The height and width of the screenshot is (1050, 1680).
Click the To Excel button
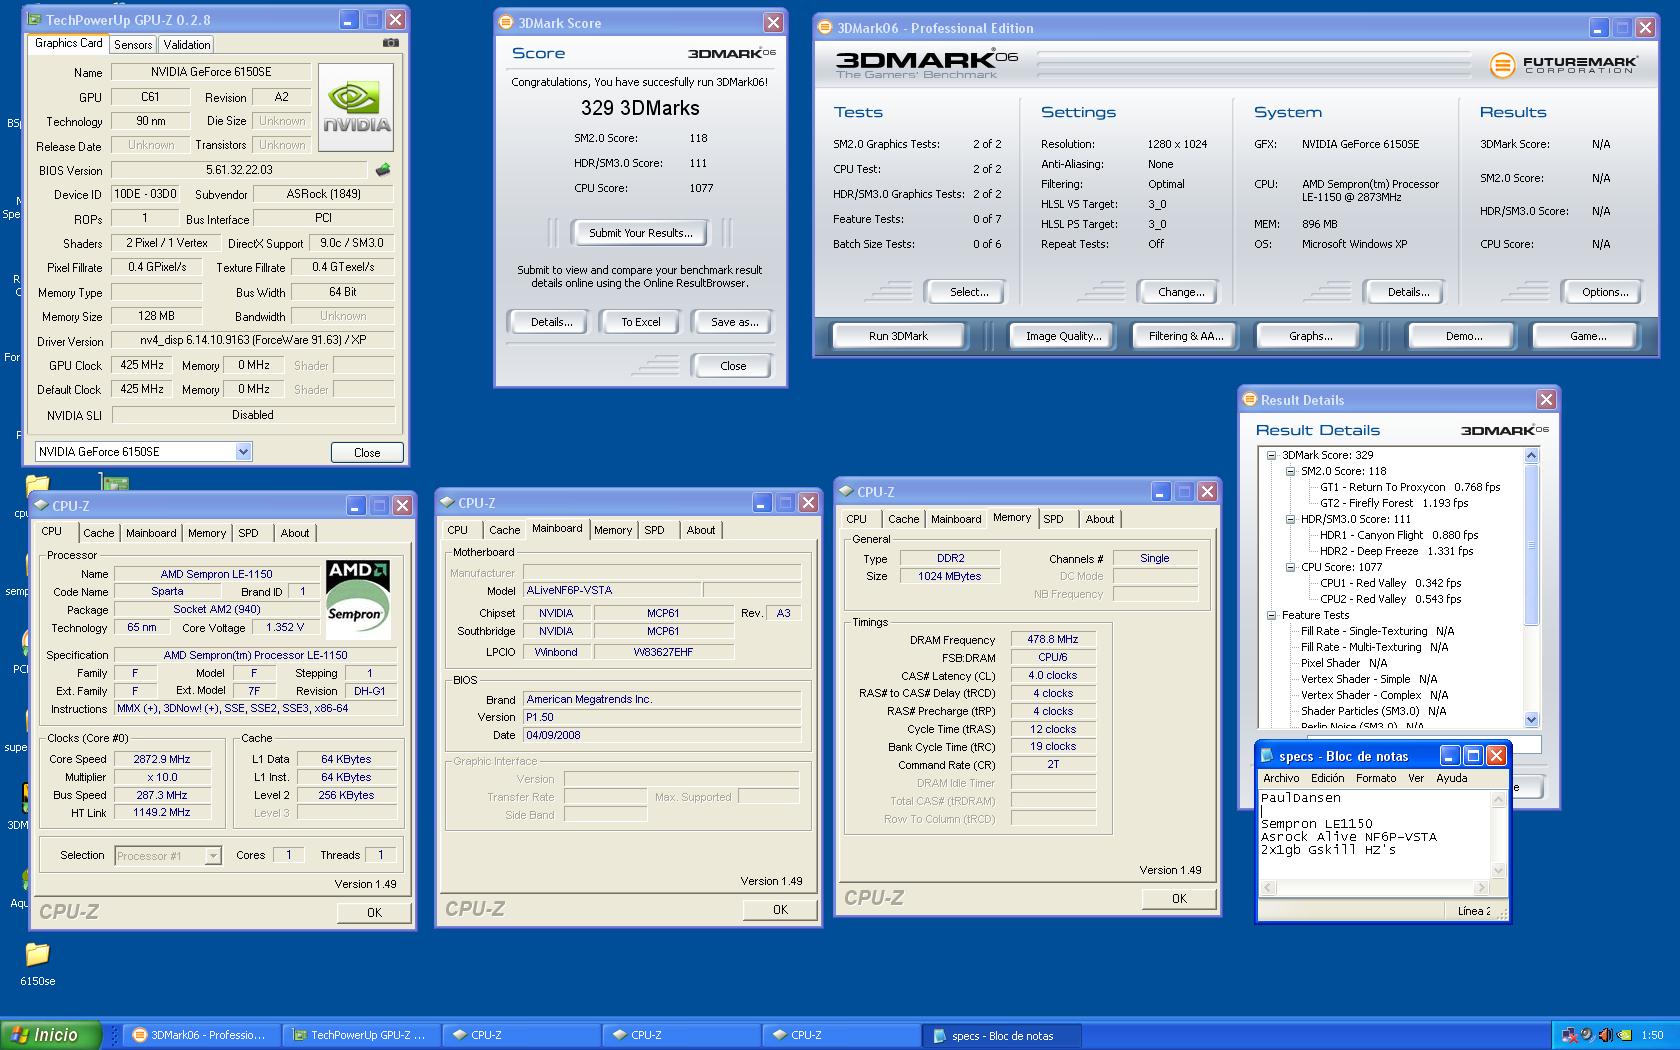[641, 322]
